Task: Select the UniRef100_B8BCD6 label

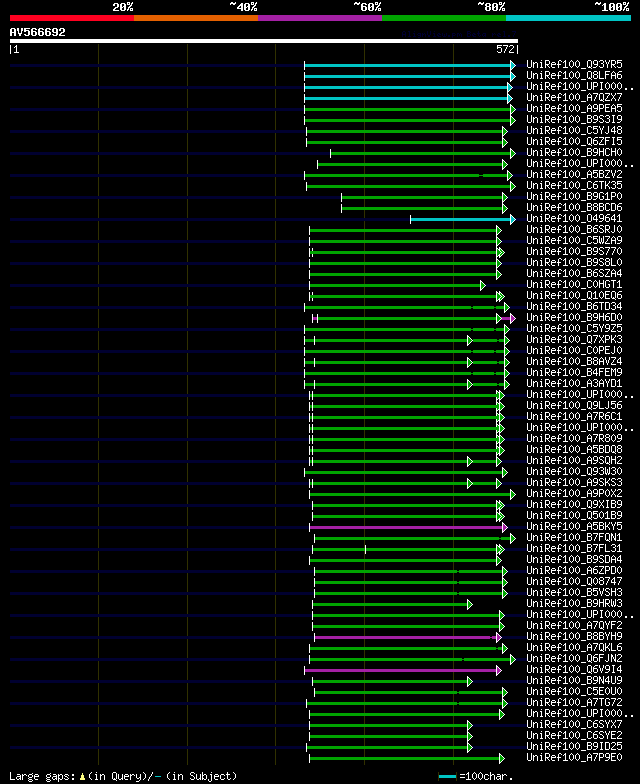Action: pos(574,208)
